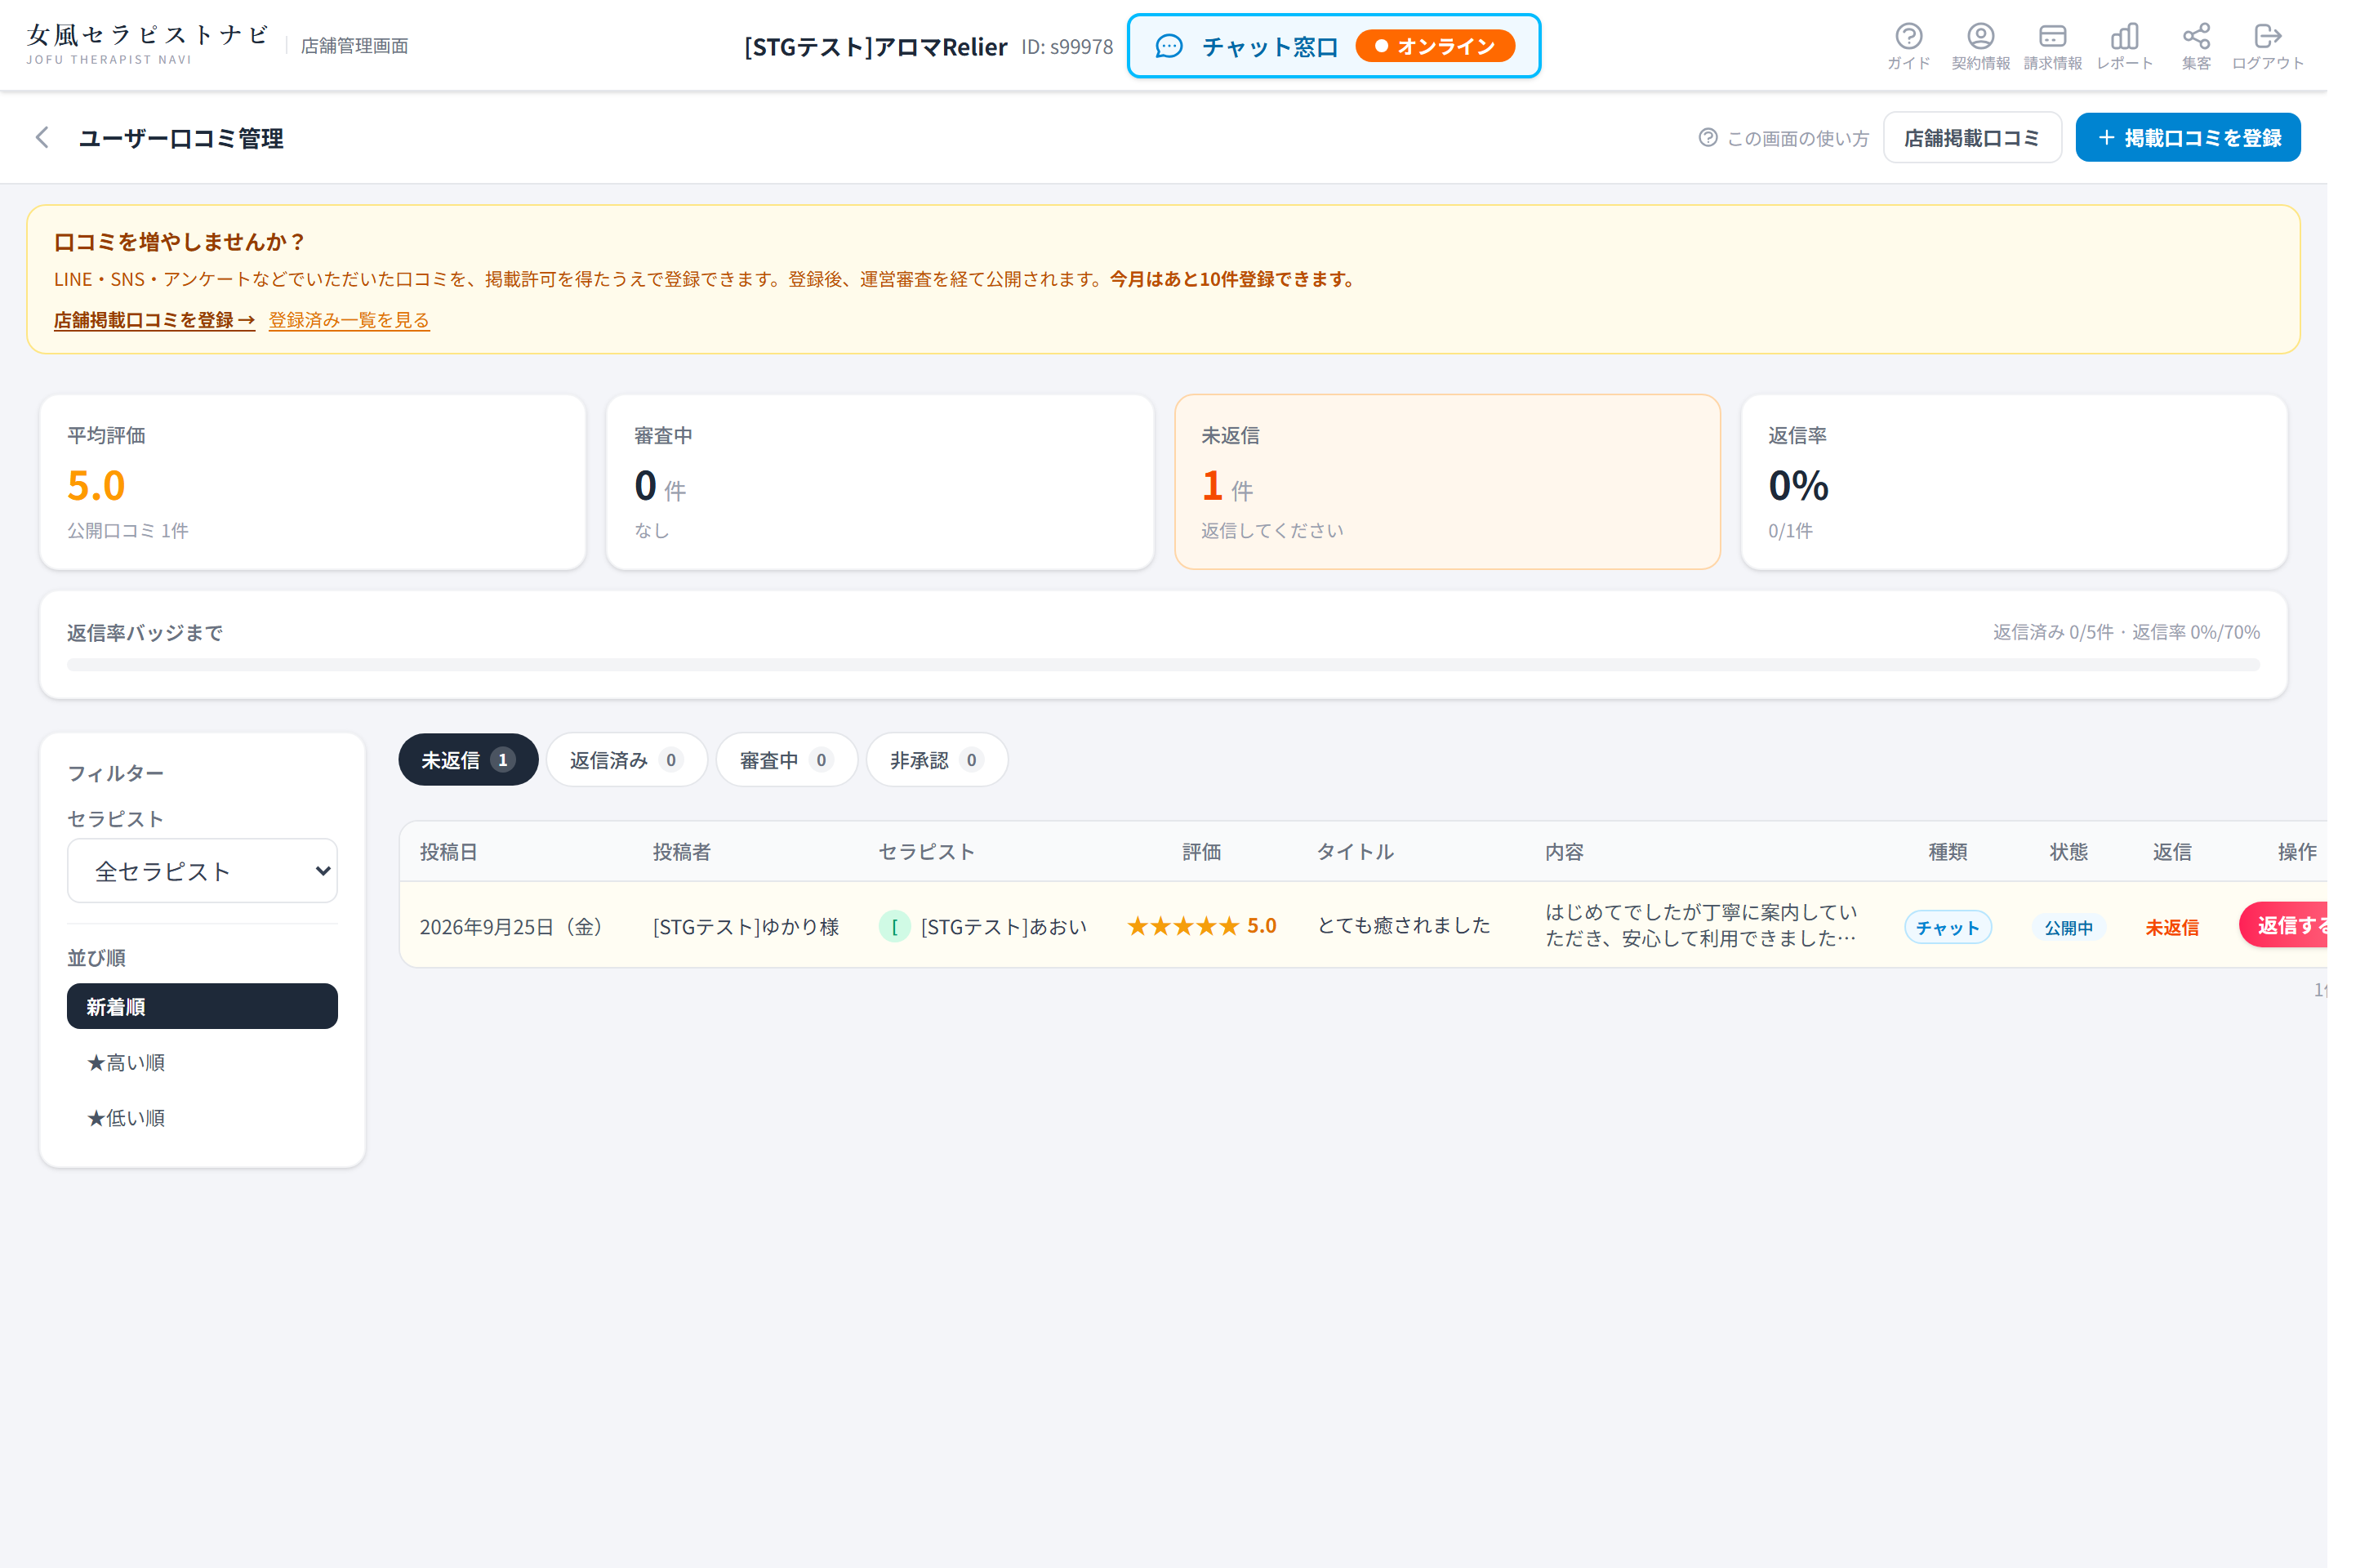Viewport: 2378px width, 1568px height.
Task: Click the 公開中 status badge
Action: (2068, 927)
